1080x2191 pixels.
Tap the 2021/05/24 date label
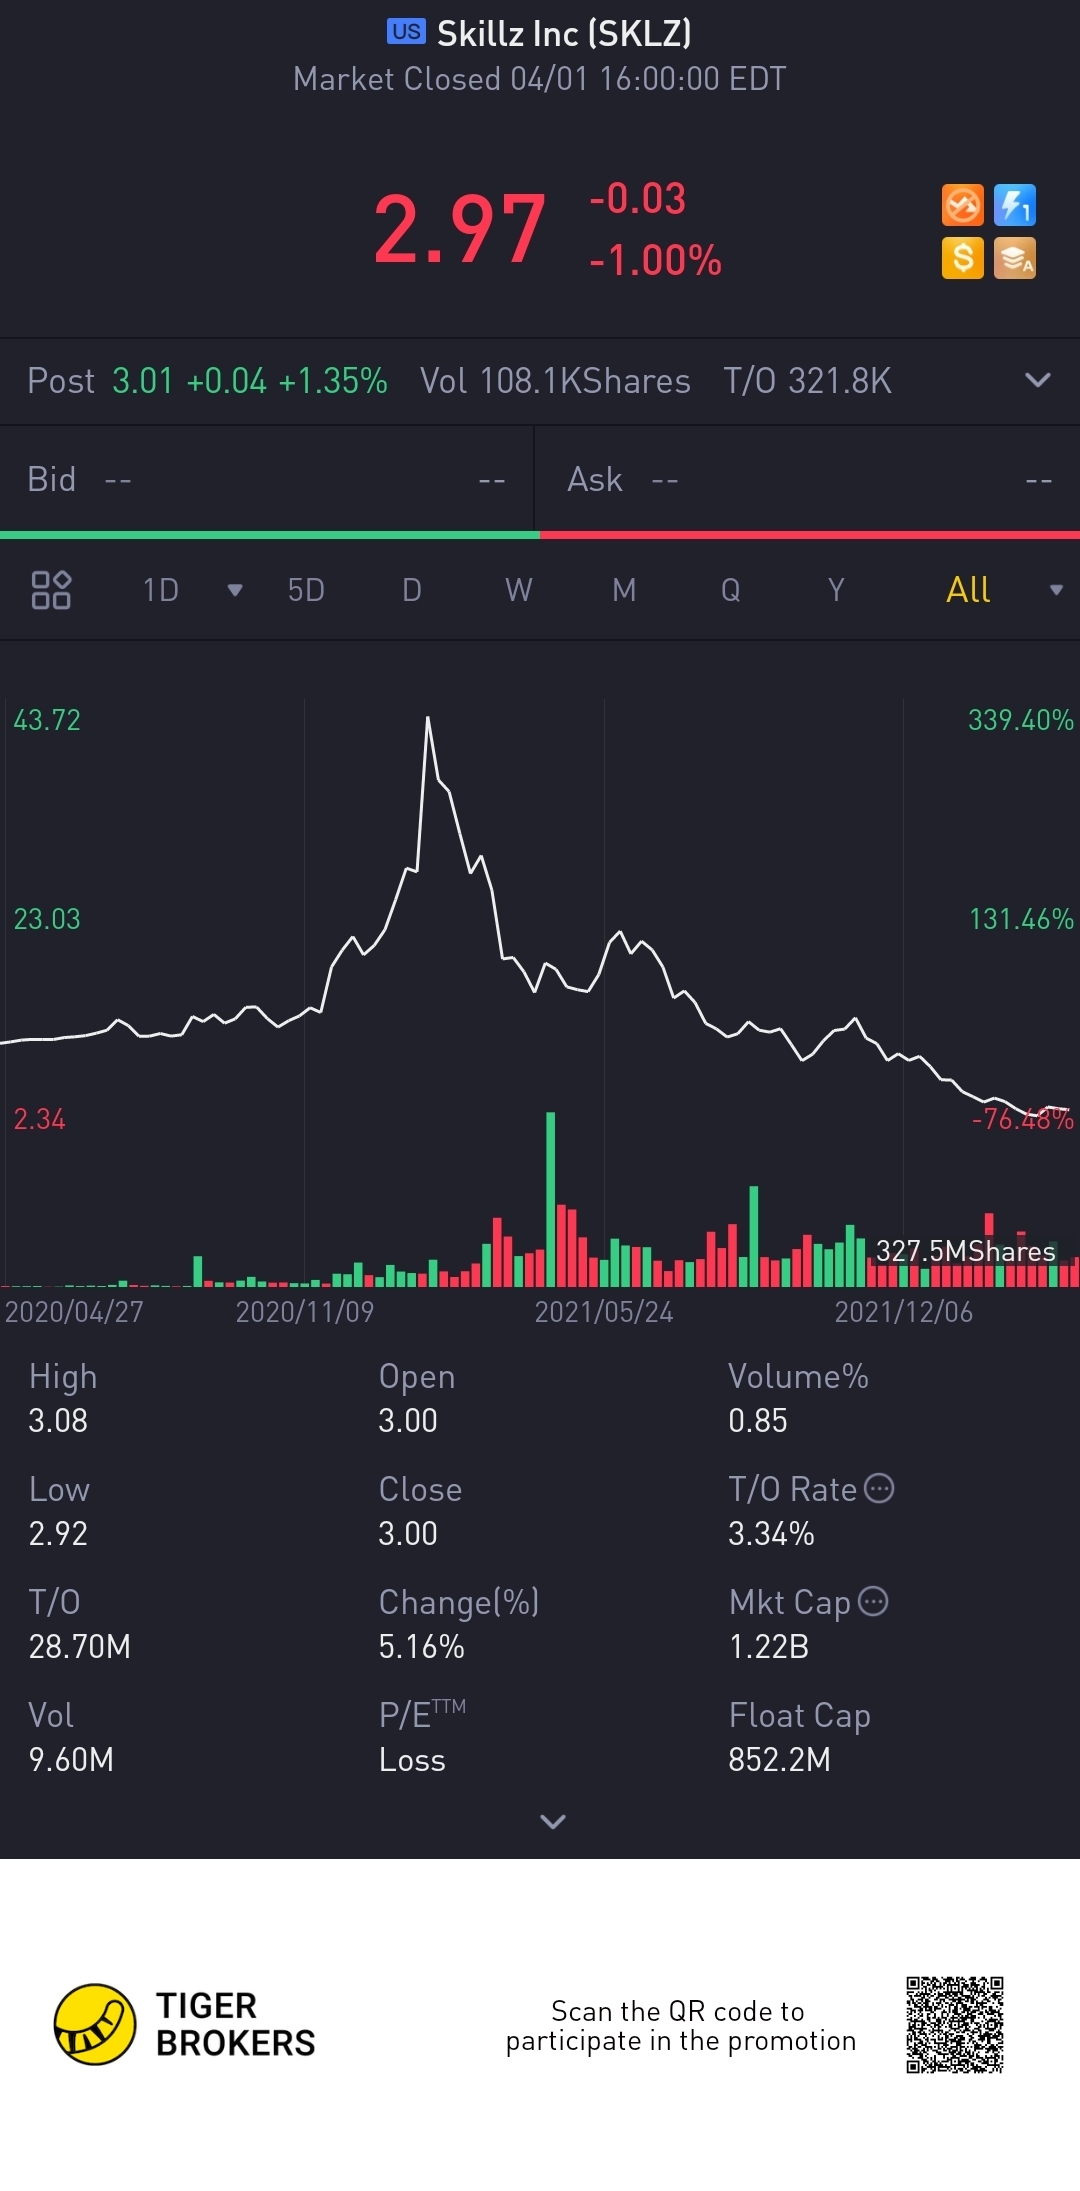pyautogui.click(x=604, y=1312)
